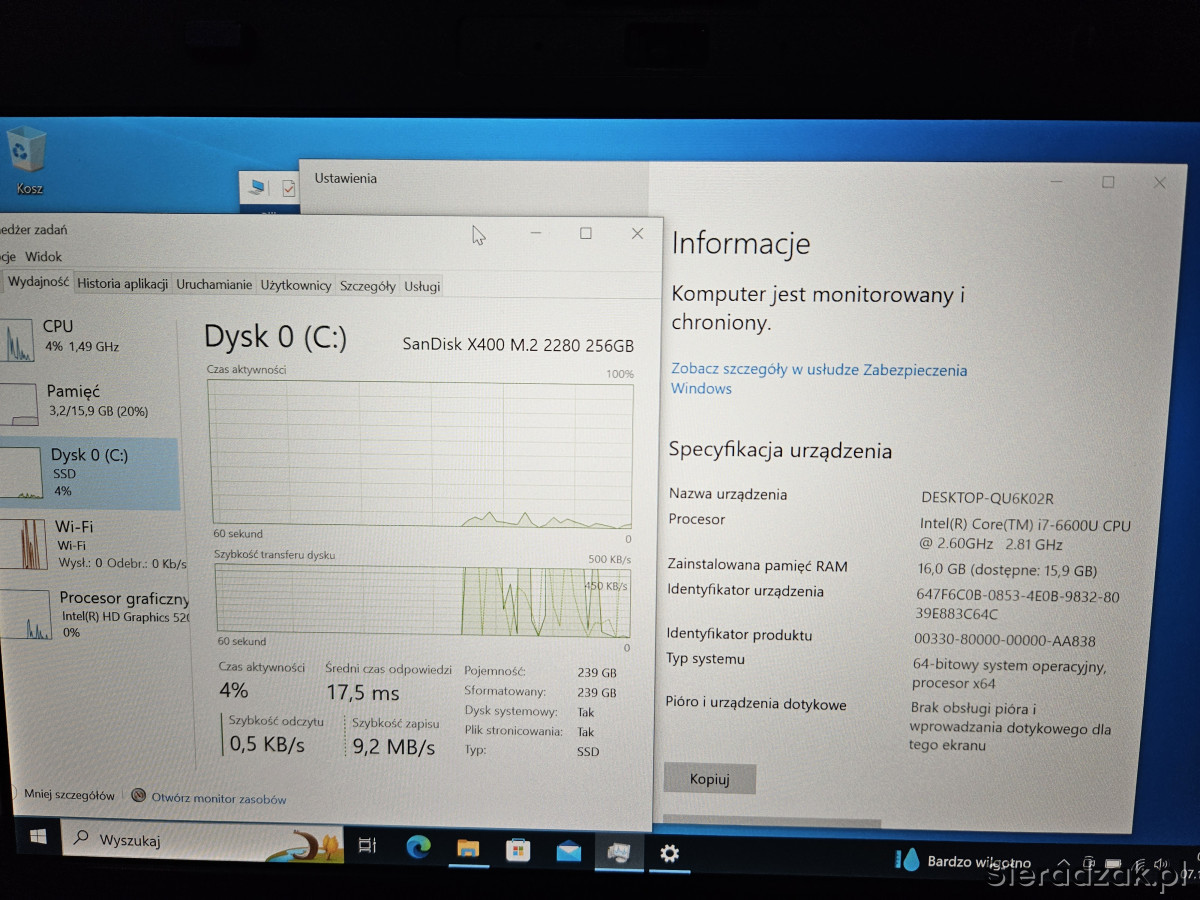The width and height of the screenshot is (1200, 900).
Task: Open Task View from the taskbar
Action: point(367,846)
